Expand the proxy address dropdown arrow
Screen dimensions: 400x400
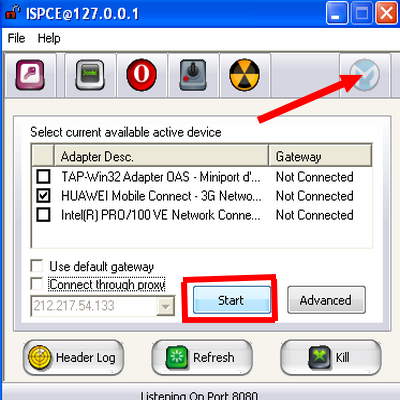click(166, 306)
